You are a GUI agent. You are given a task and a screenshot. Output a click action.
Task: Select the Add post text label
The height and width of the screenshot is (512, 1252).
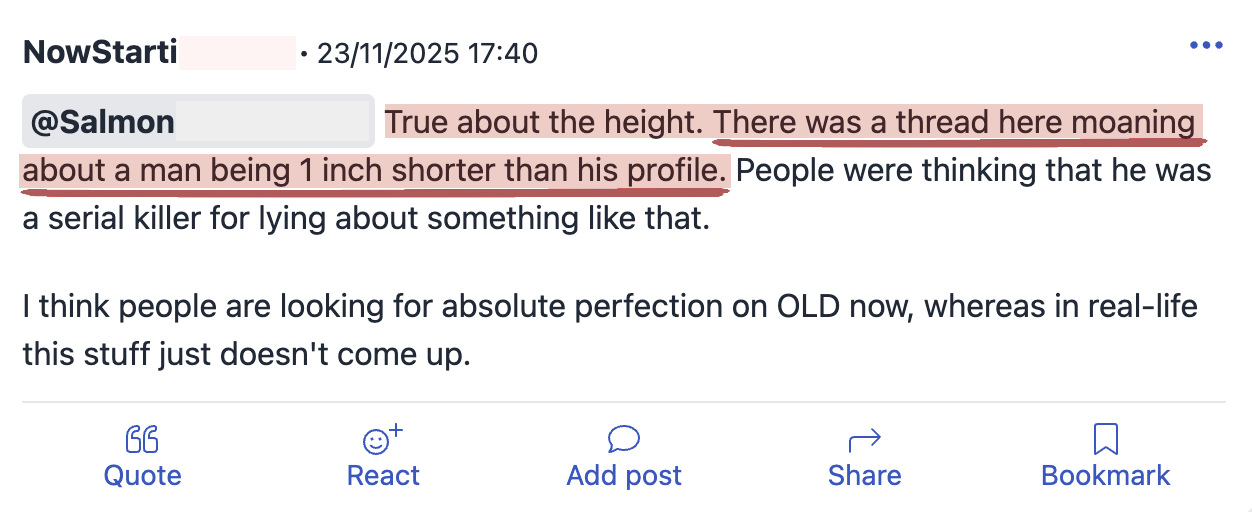click(x=624, y=475)
